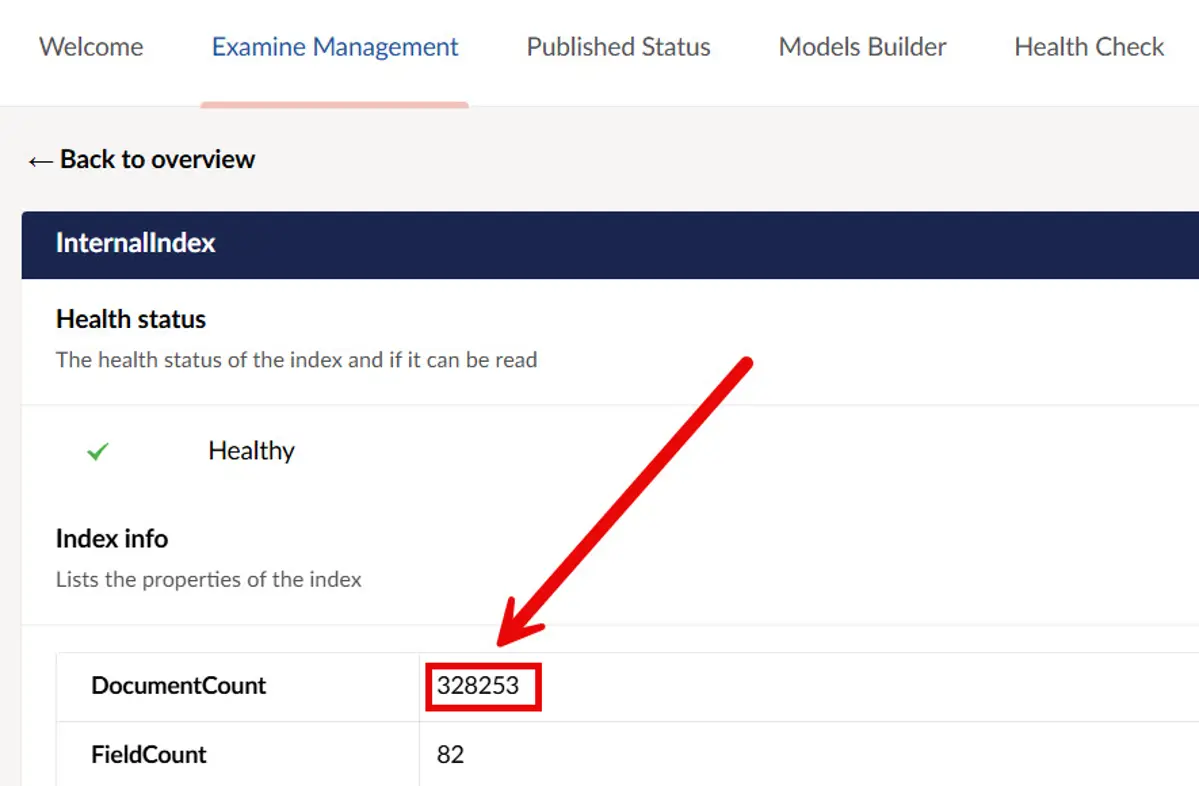
Task: Click the FieldCount value 82
Action: click(450, 754)
